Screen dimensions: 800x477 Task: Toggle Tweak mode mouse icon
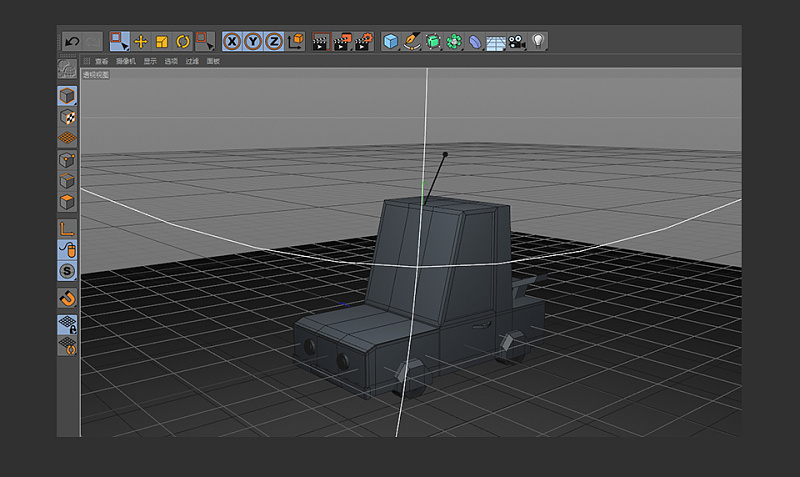point(67,250)
